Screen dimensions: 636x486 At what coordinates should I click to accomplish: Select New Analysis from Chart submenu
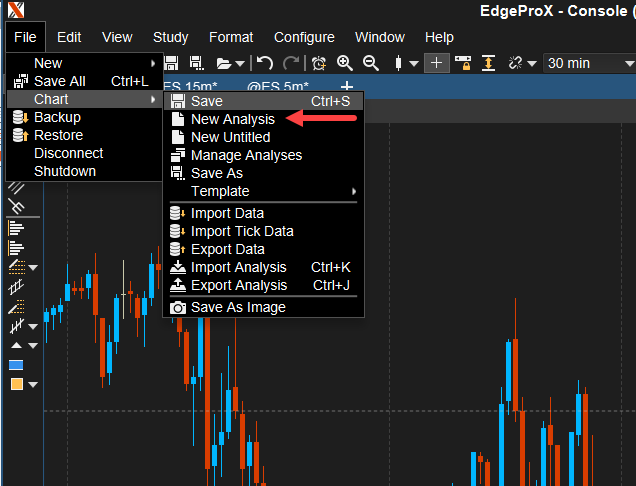[233, 119]
